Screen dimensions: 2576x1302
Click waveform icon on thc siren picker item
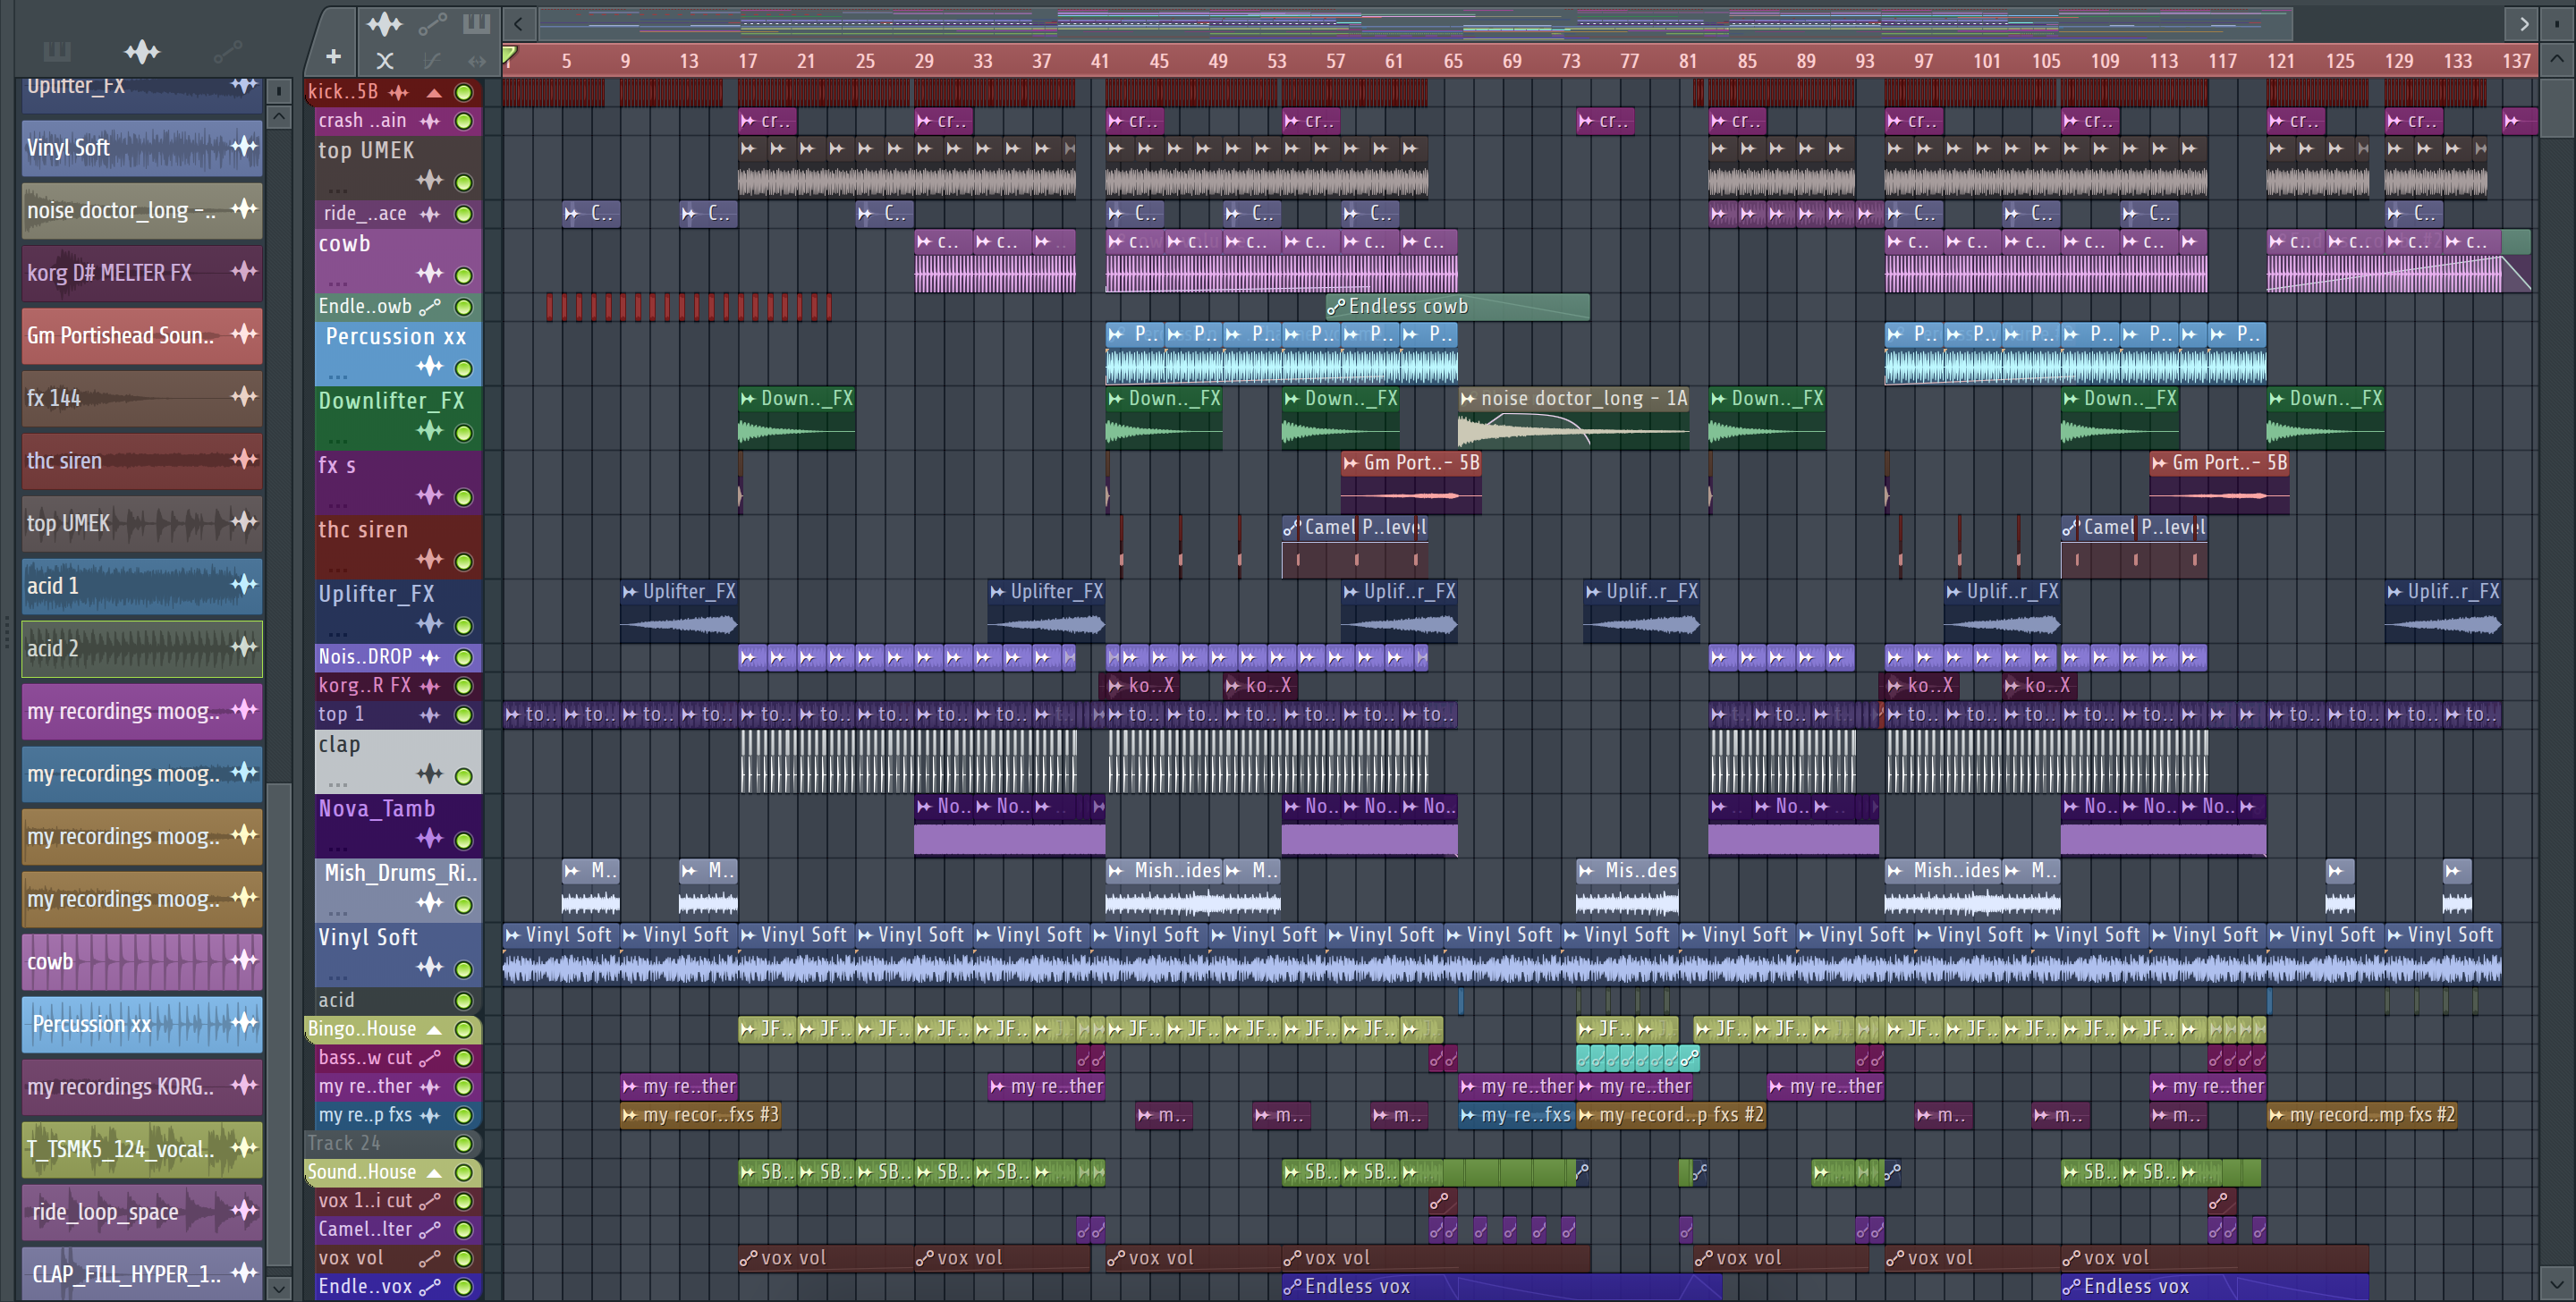click(244, 459)
